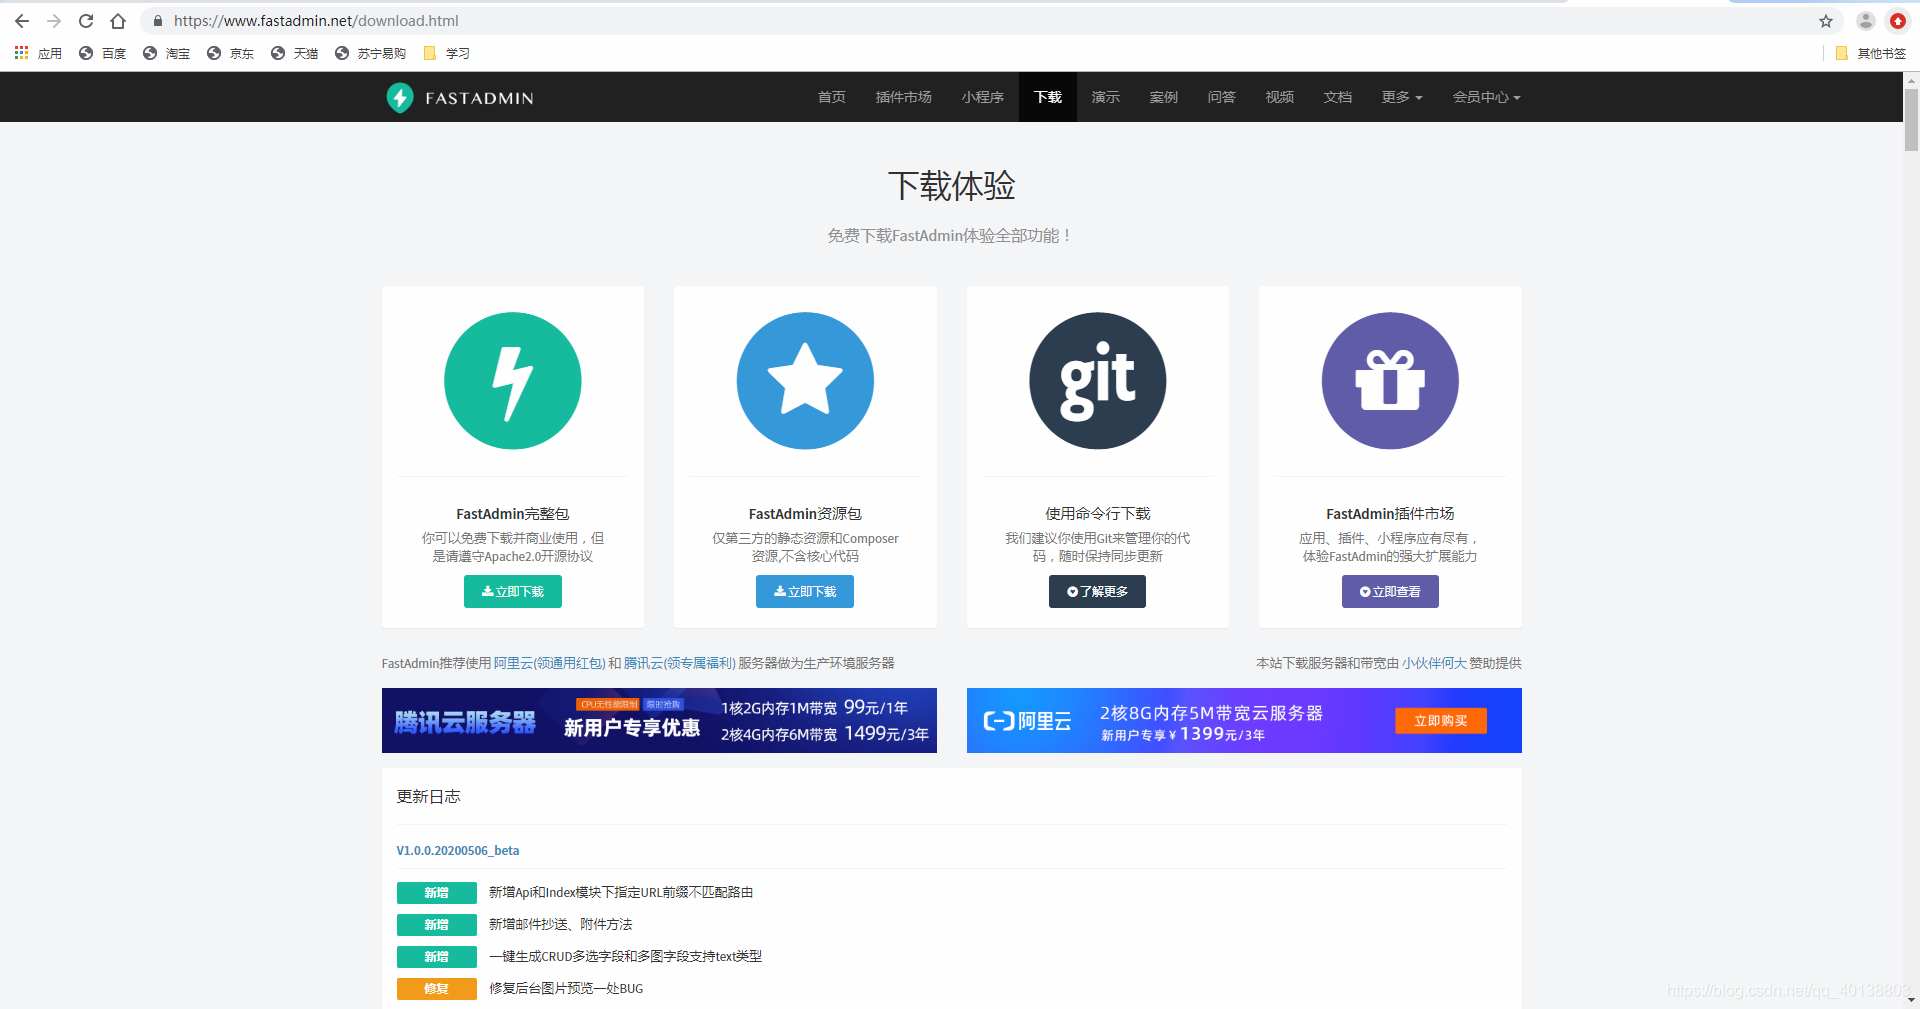Image resolution: width=1920 pixels, height=1009 pixels.
Task: Click the 了解更多 button
Action: tap(1097, 592)
